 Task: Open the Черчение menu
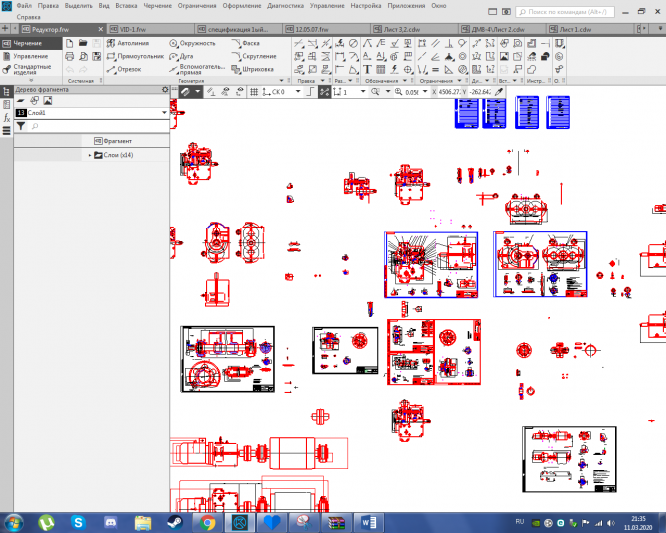click(158, 6)
